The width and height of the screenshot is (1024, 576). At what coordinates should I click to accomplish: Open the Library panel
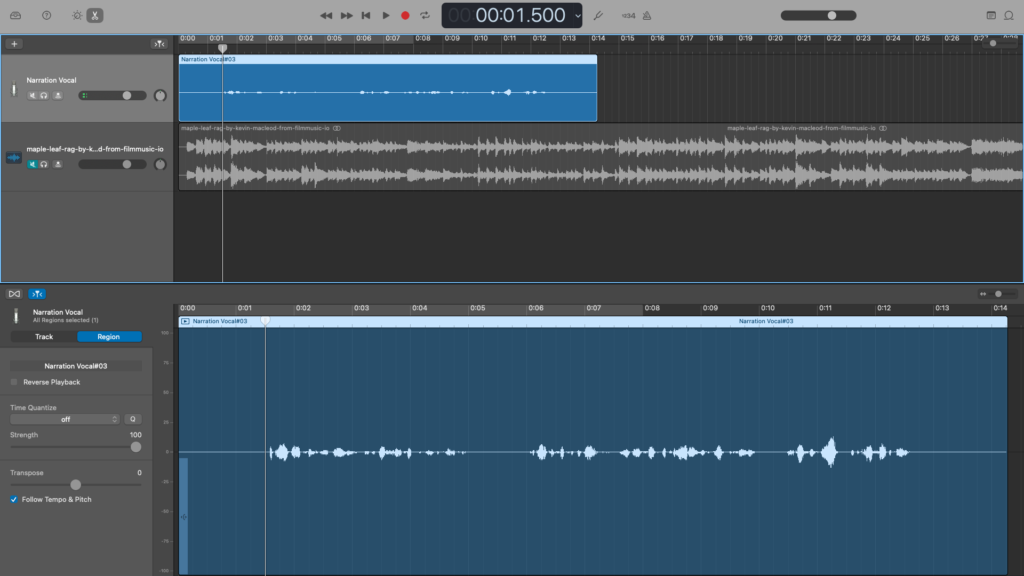pyautogui.click(x=16, y=15)
